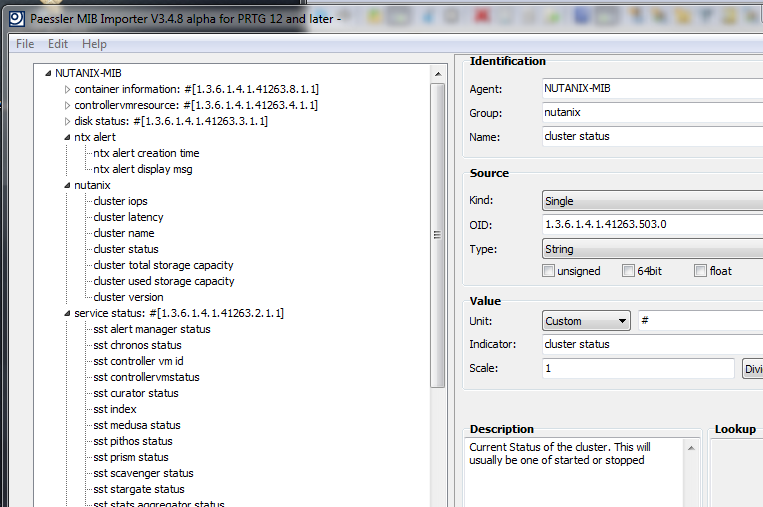Select sst index item
Screen dimensions: 763x507
tap(114, 410)
